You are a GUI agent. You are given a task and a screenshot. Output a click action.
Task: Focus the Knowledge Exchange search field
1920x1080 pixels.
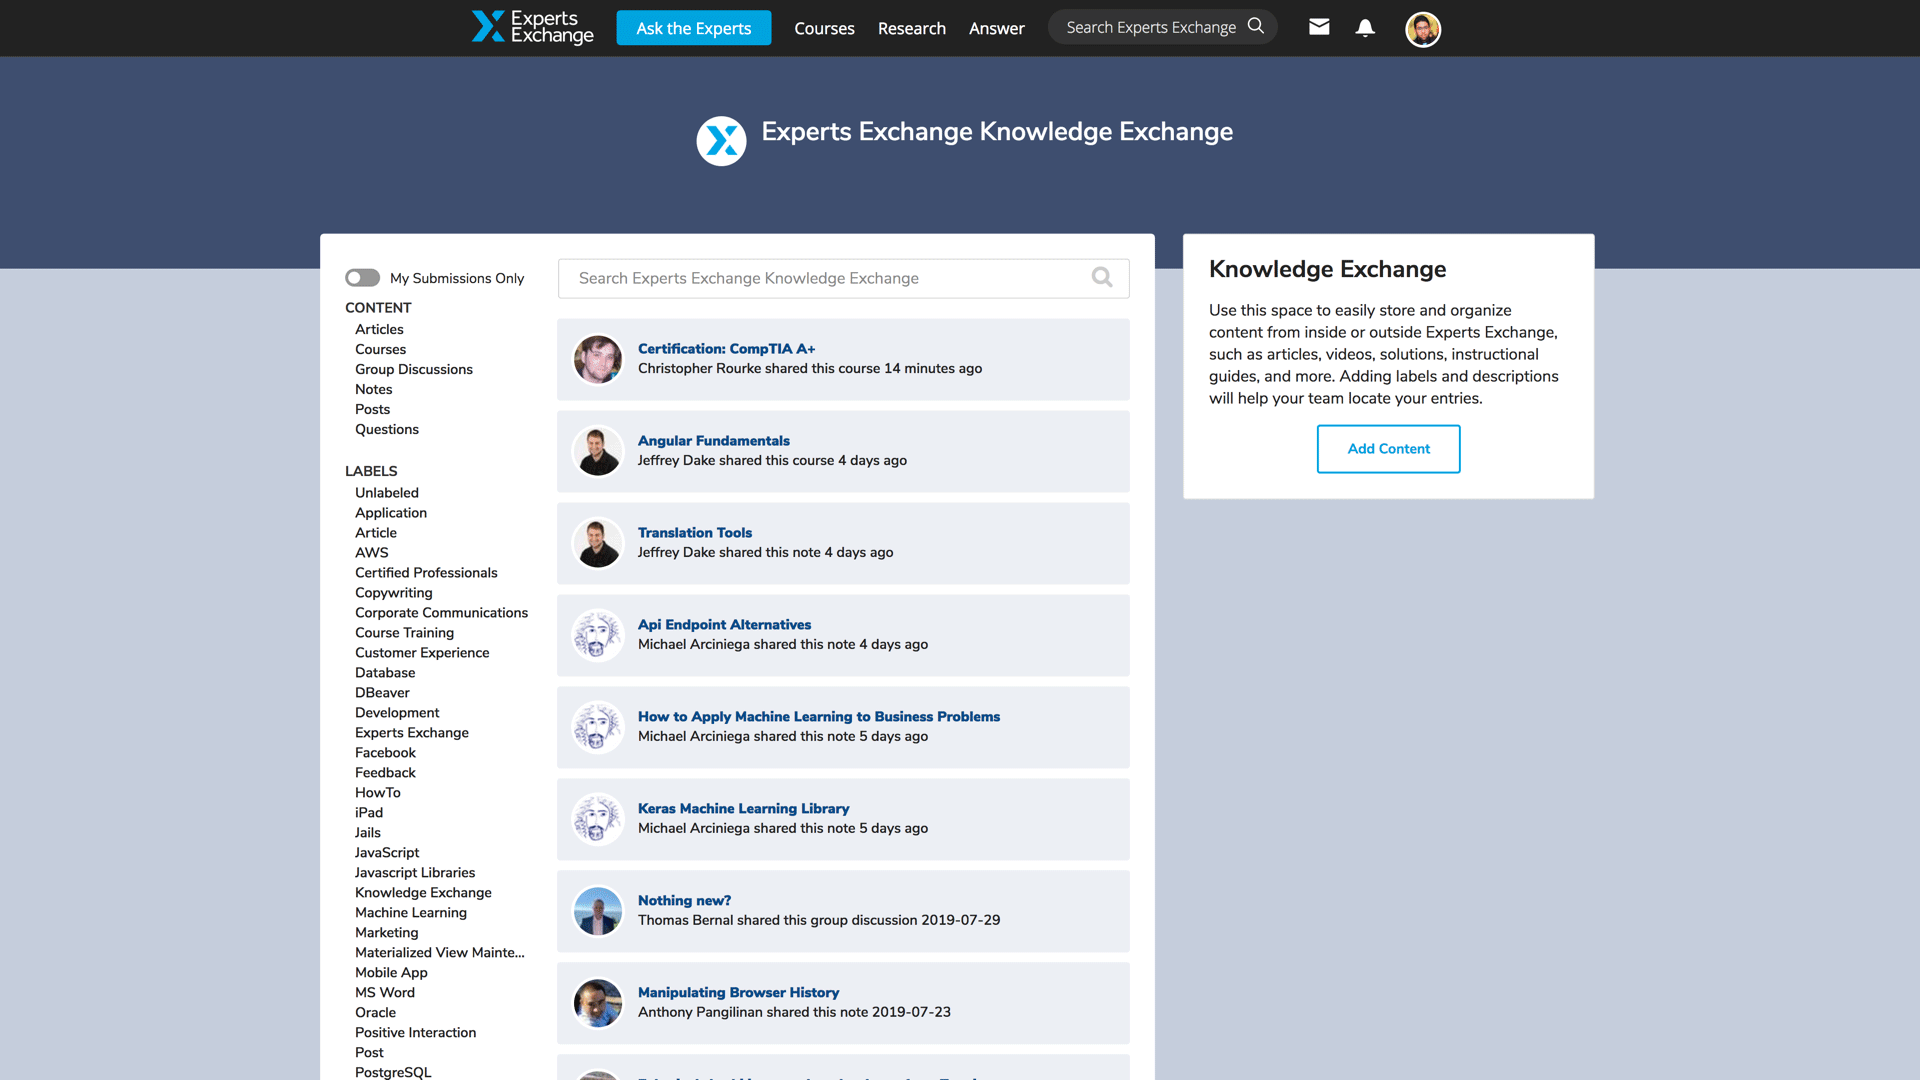click(843, 278)
